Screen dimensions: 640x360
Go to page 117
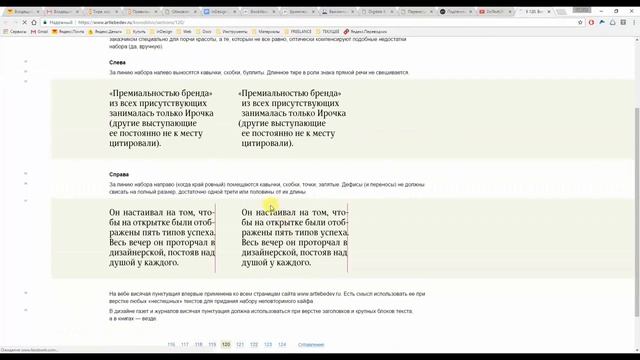[x=185, y=344]
